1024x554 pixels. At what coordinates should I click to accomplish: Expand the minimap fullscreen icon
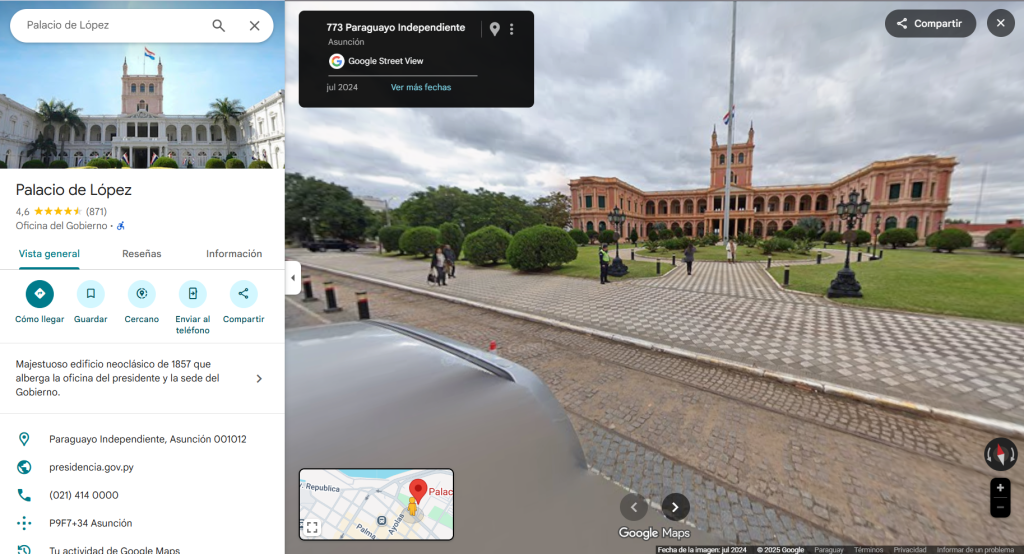coord(312,527)
